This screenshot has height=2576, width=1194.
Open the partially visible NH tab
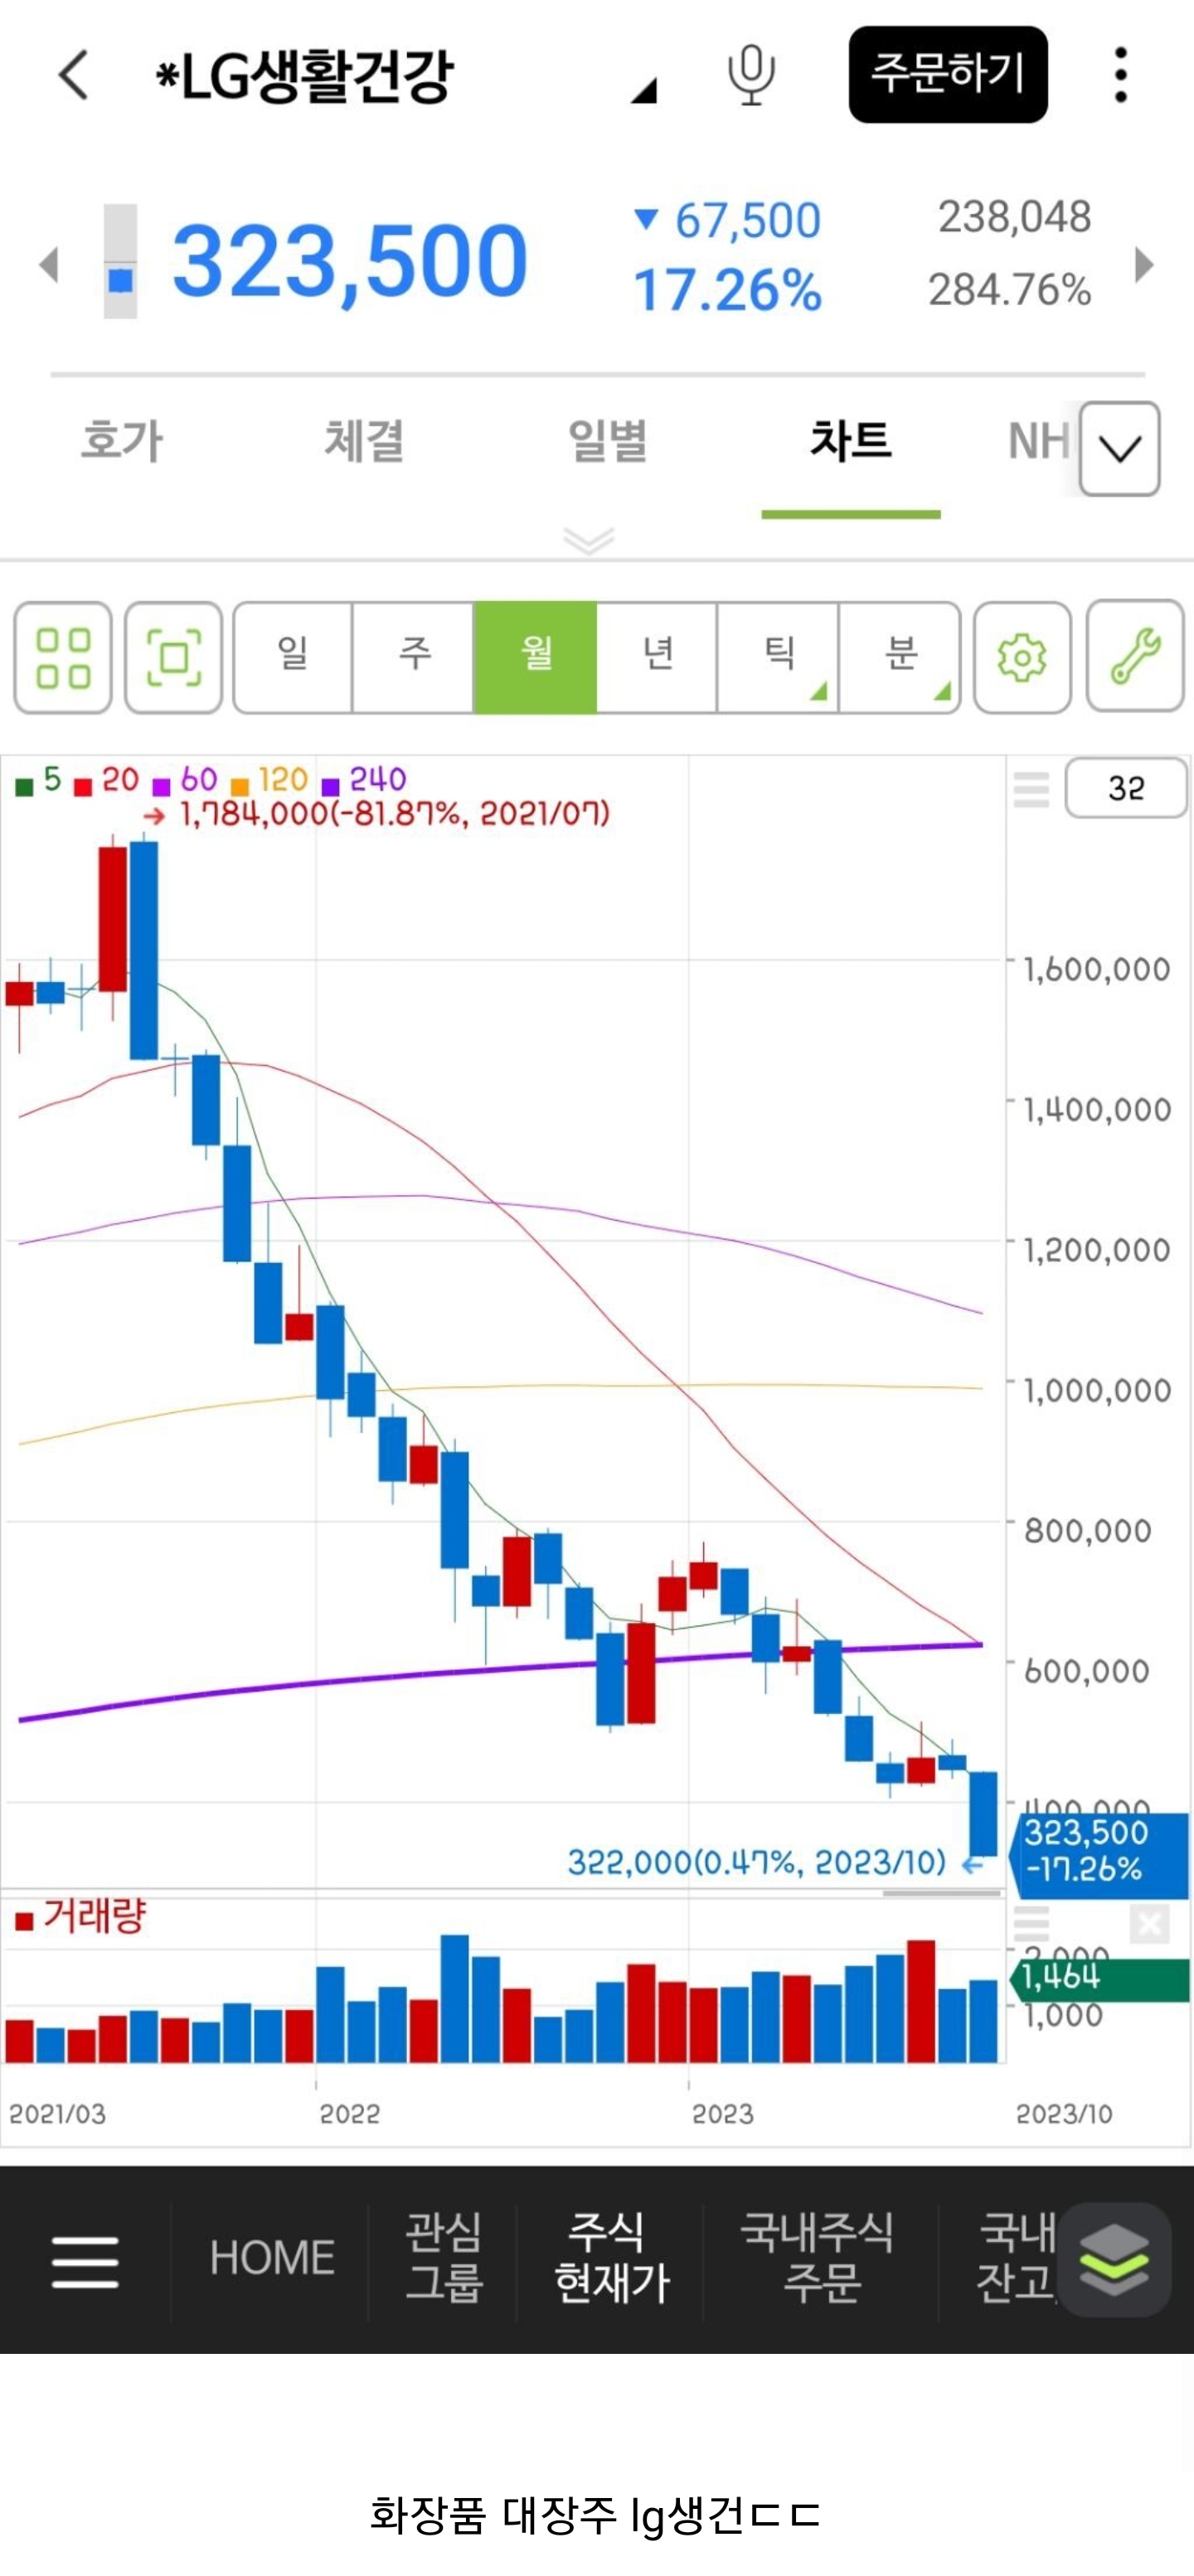[x=1039, y=441]
